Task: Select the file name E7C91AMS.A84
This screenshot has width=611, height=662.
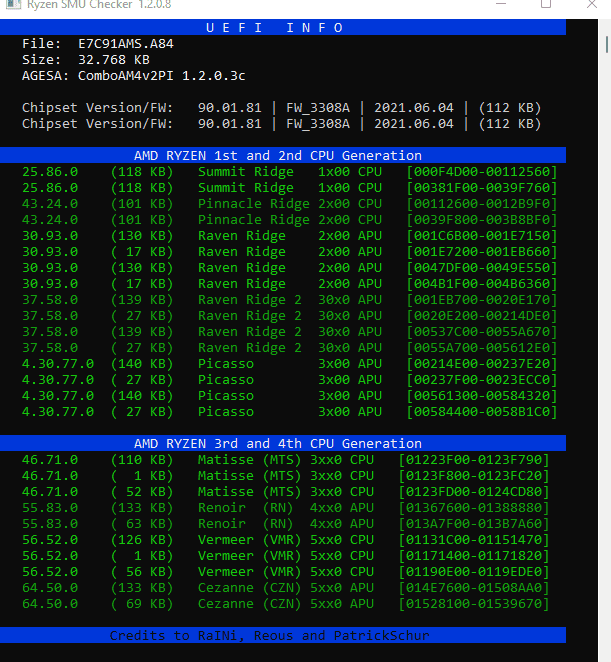Action: [x=126, y=43]
